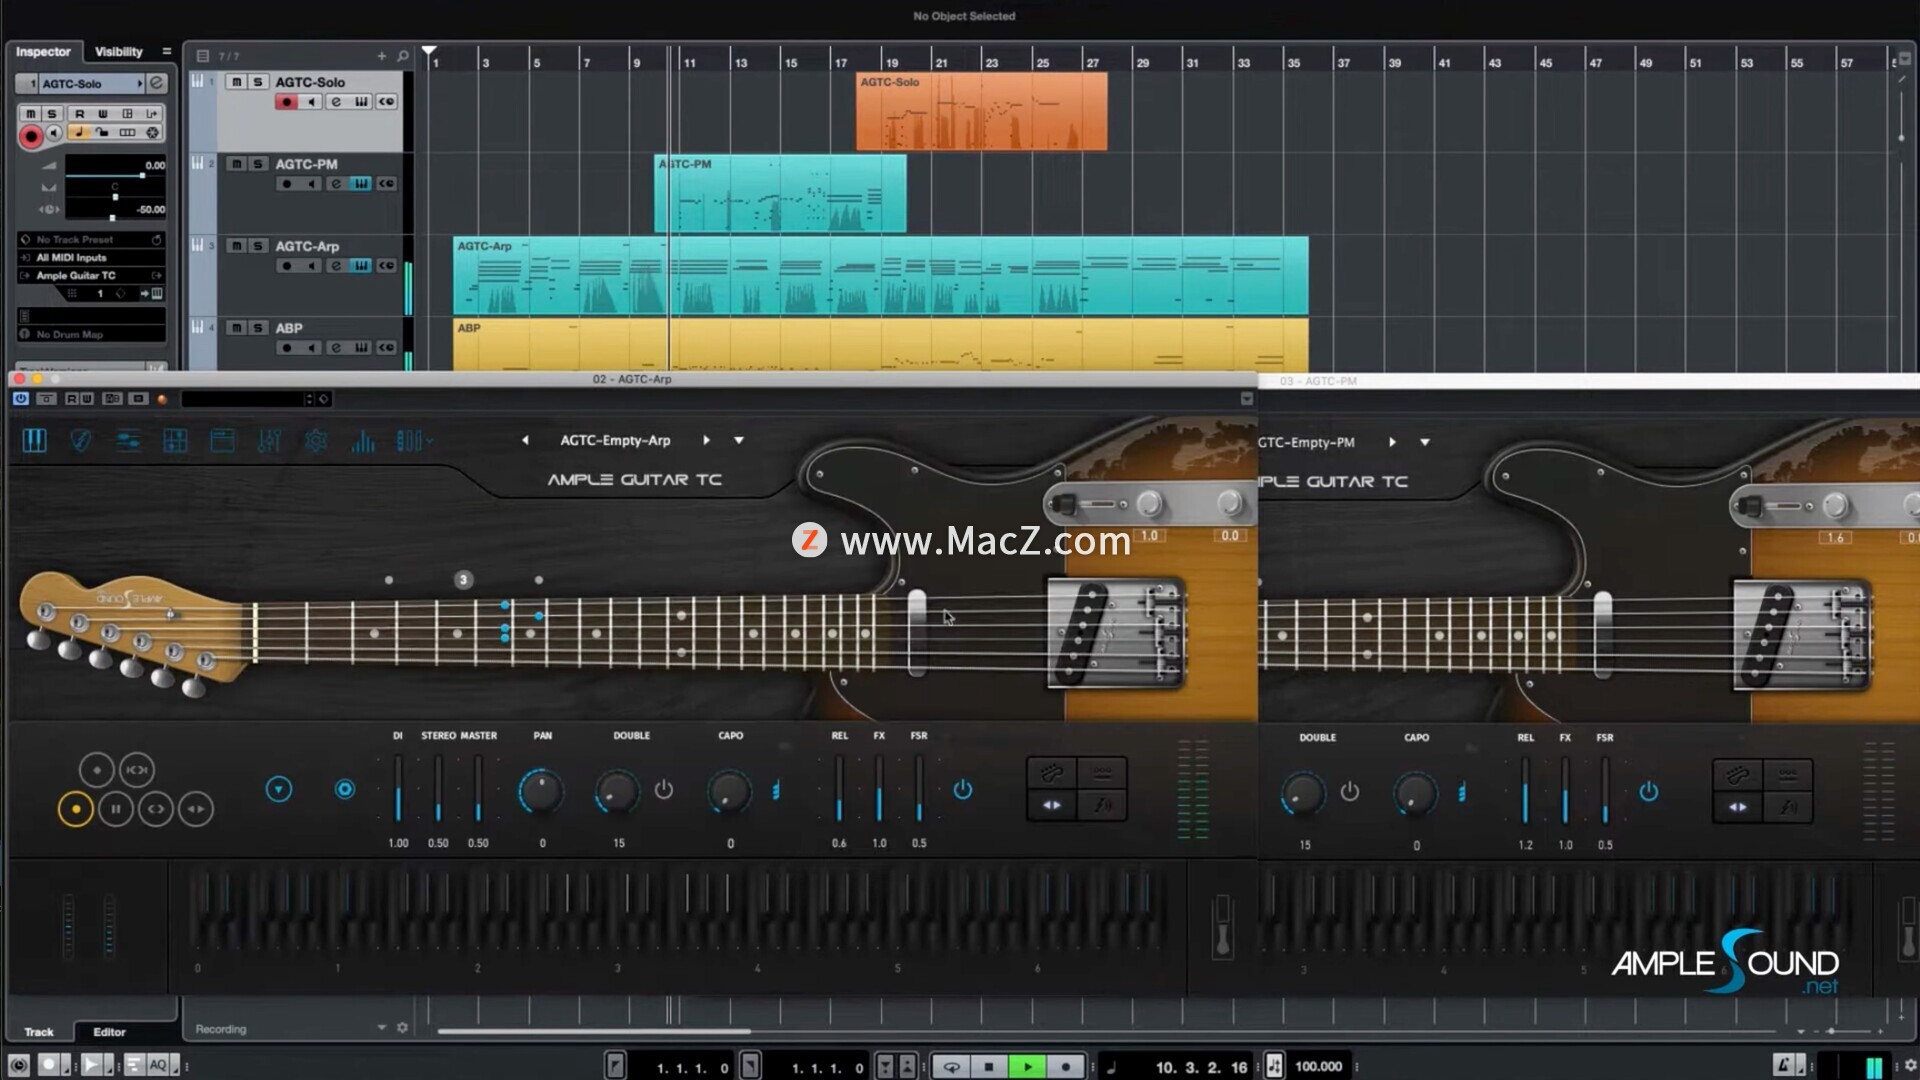Toggle DOUBLE power button in AGTC-PM plugin
Viewport: 1920px width, 1080px height.
pyautogui.click(x=1350, y=792)
